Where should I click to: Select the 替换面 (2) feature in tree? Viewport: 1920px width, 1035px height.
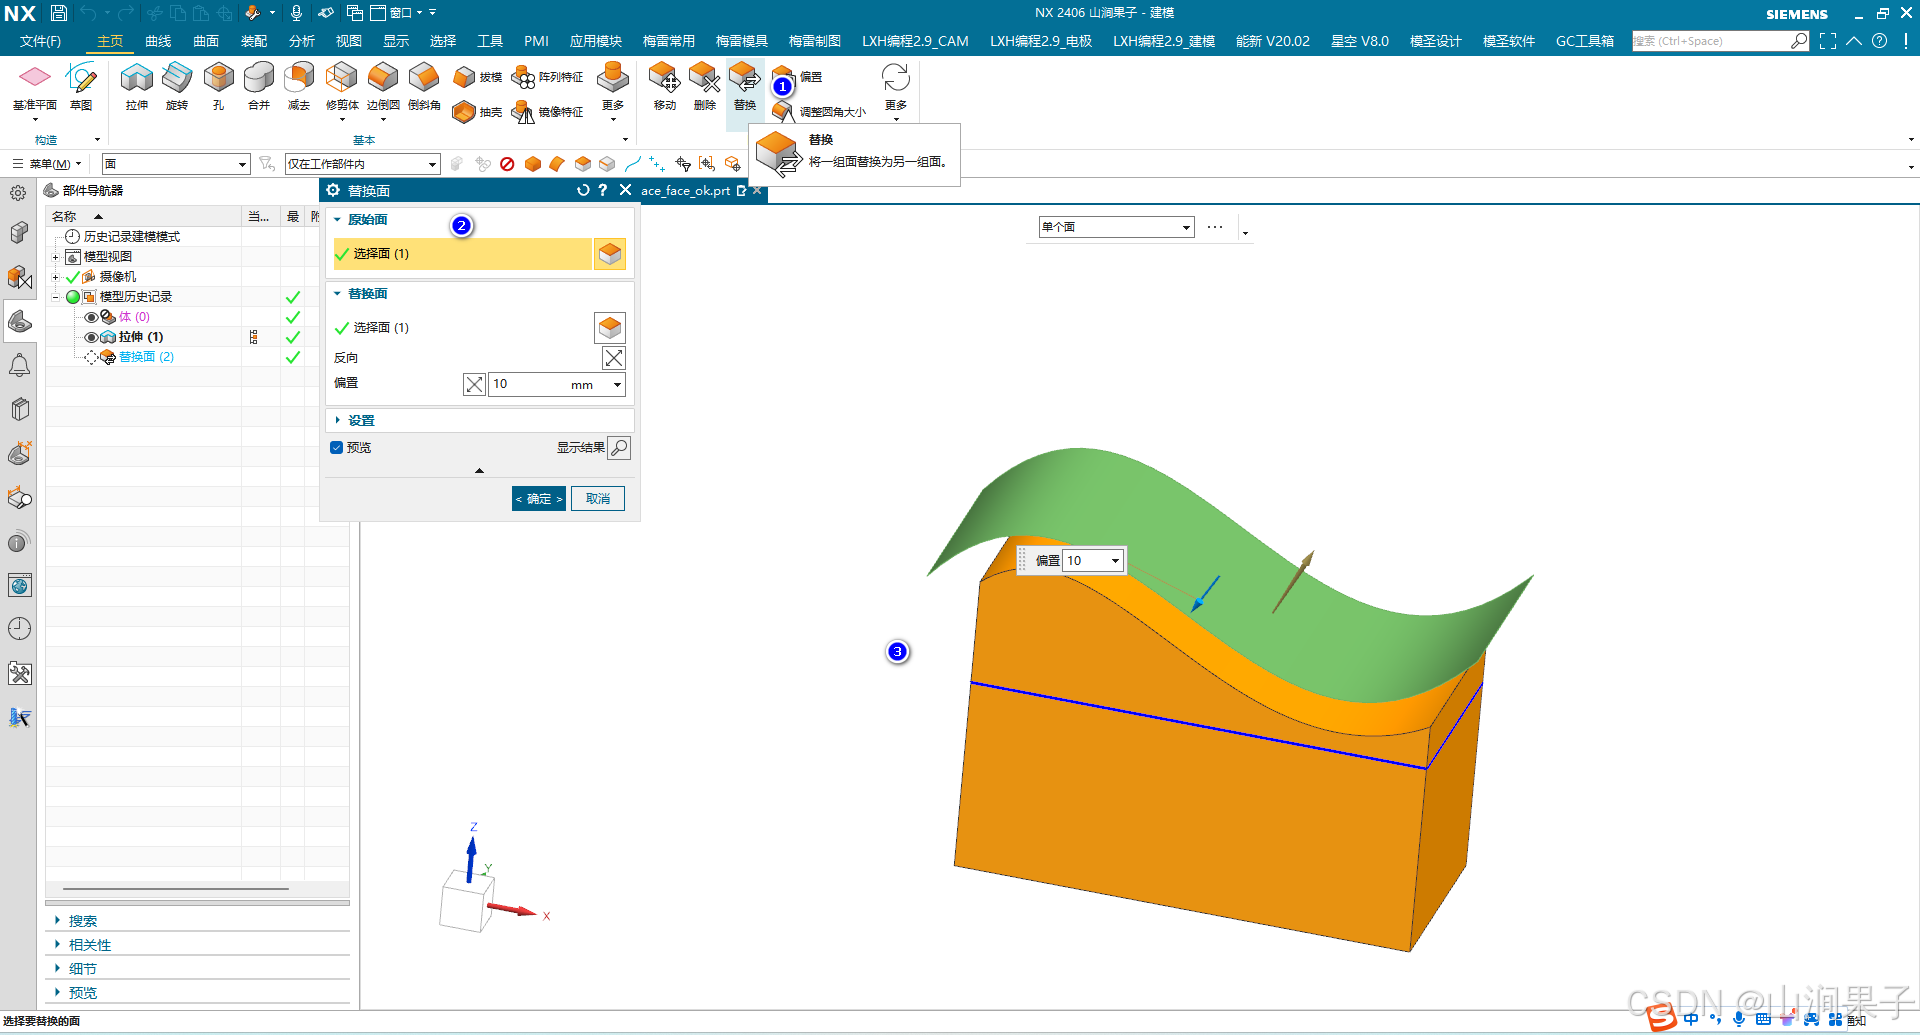pos(146,357)
